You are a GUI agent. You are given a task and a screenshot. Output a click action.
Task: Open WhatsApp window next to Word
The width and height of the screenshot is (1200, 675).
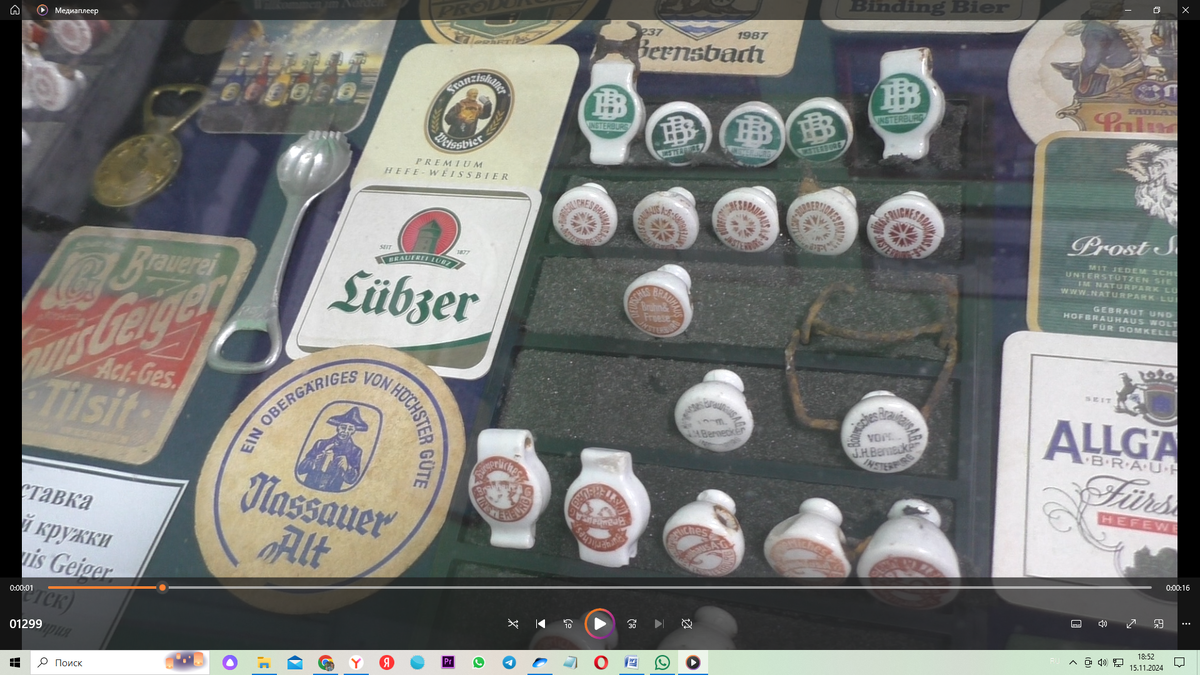[662, 662]
